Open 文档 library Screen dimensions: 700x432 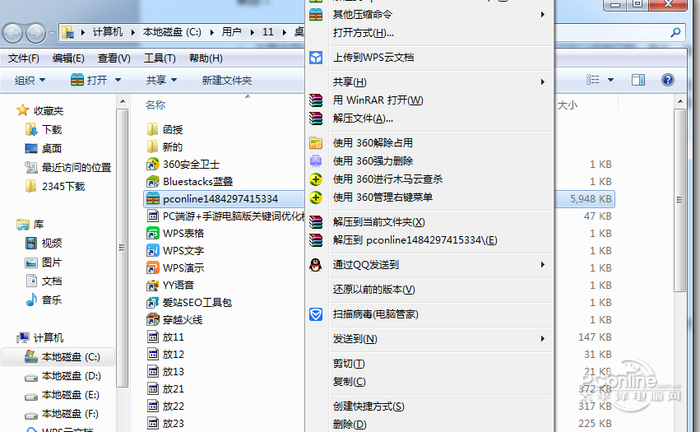click(43, 281)
